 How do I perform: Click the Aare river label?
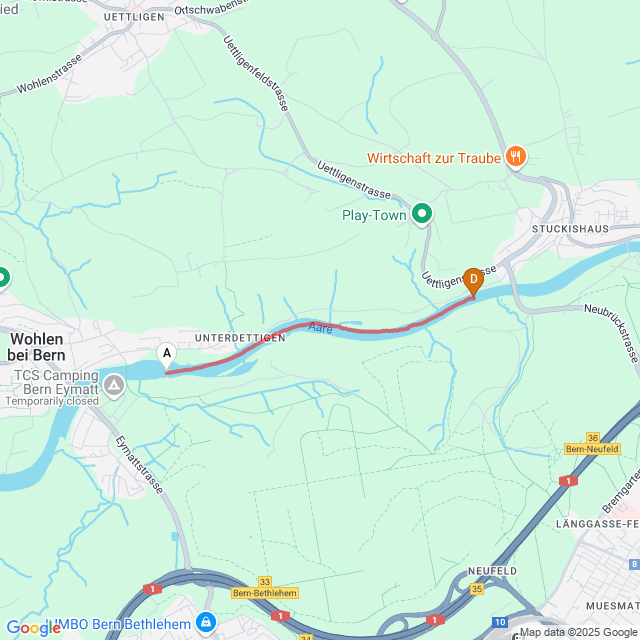click(320, 328)
